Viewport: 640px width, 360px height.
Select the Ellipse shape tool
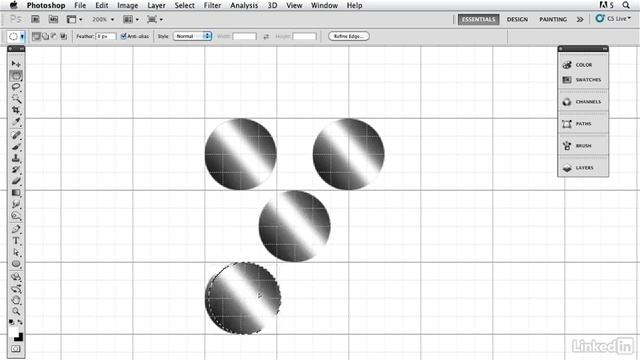pyautogui.click(x=16, y=264)
